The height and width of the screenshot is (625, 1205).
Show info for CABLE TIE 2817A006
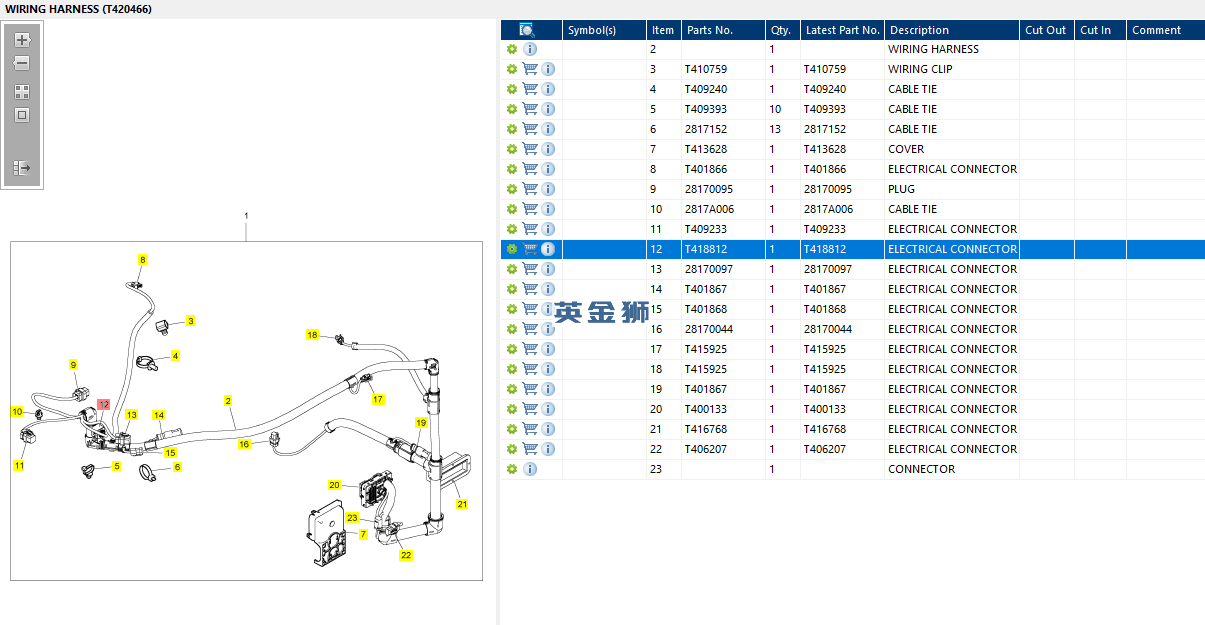548,209
